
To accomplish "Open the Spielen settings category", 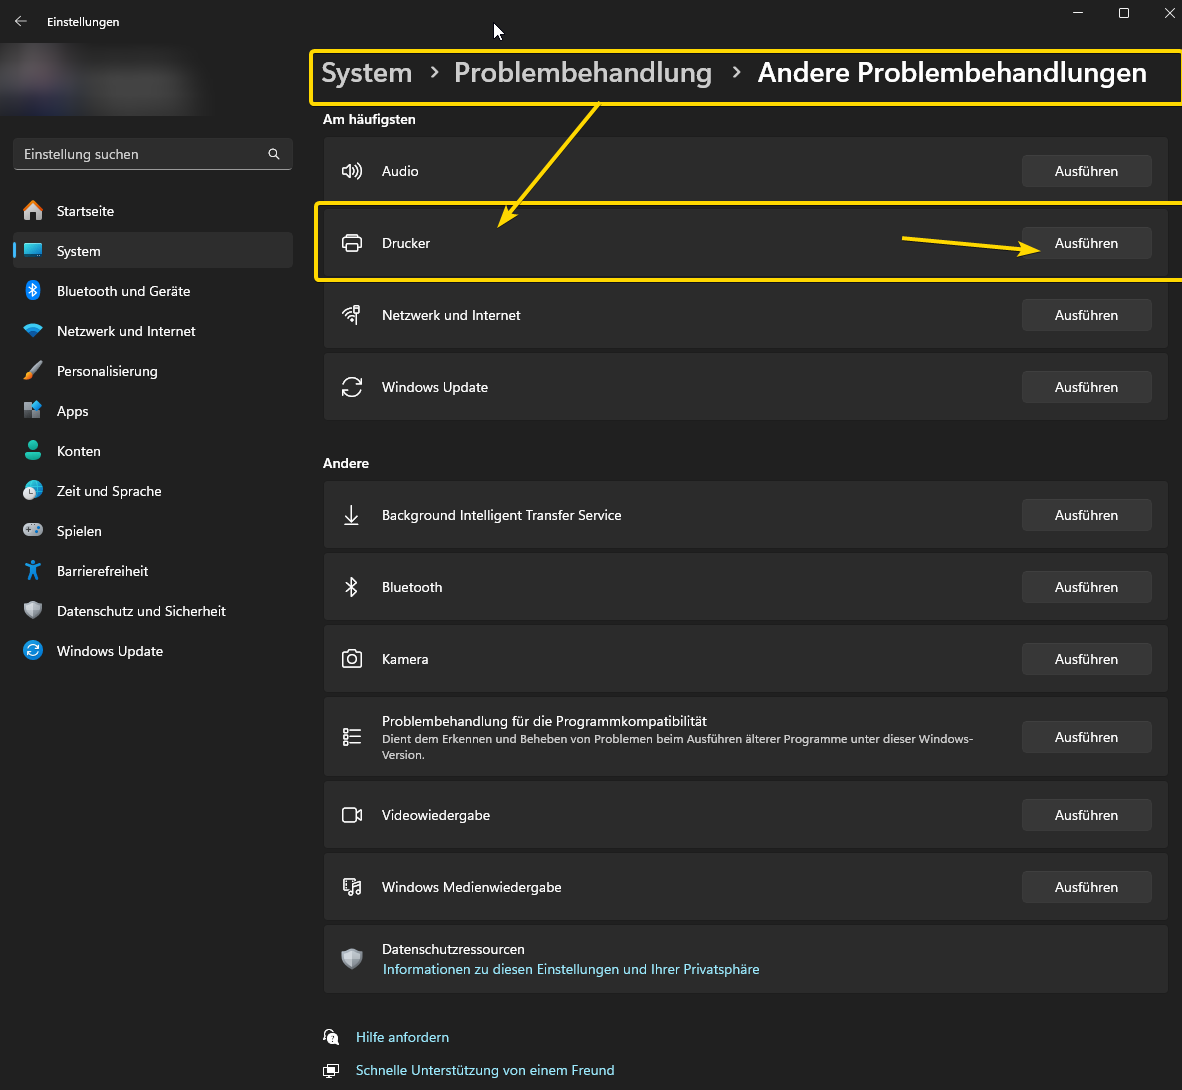I will pos(79,531).
